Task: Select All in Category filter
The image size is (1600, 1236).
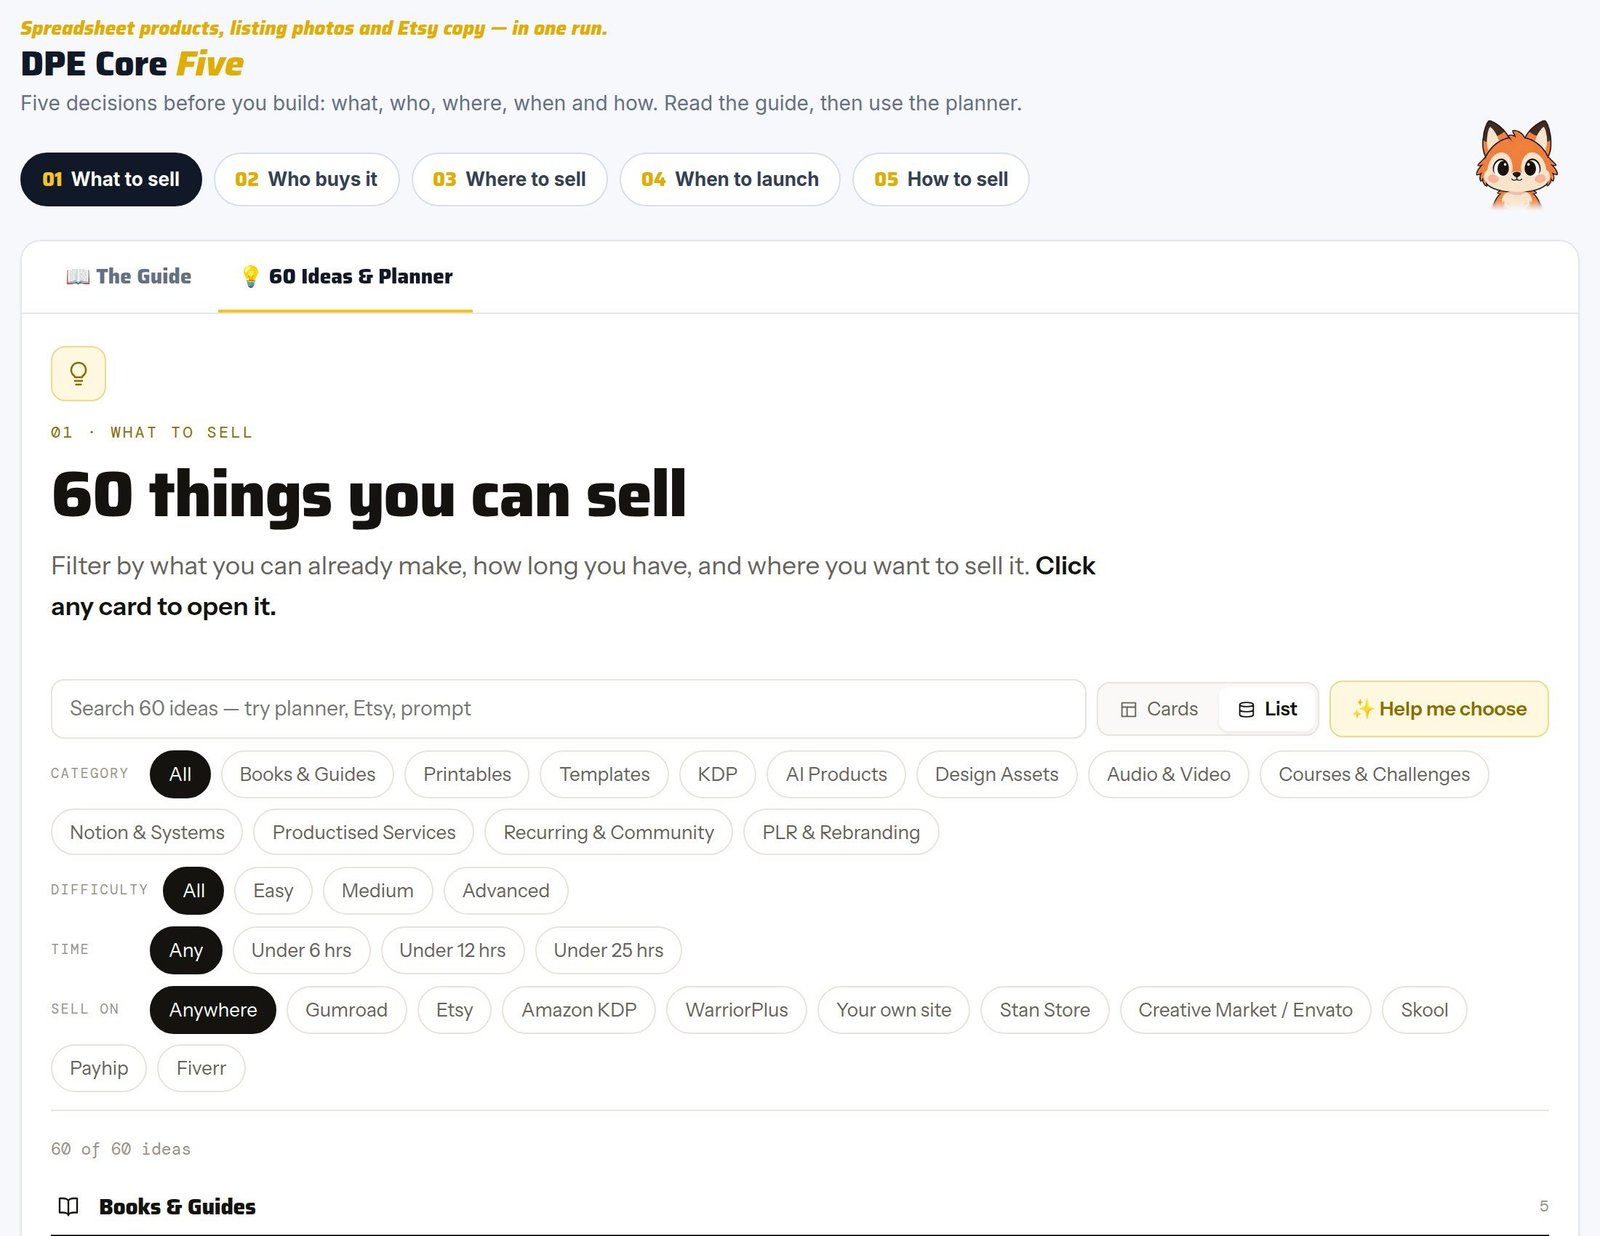Action: tap(180, 774)
